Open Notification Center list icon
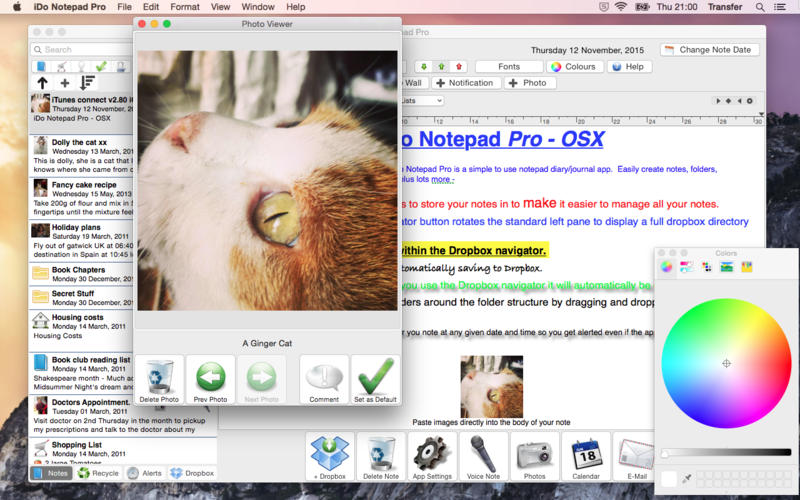 tap(780, 7)
